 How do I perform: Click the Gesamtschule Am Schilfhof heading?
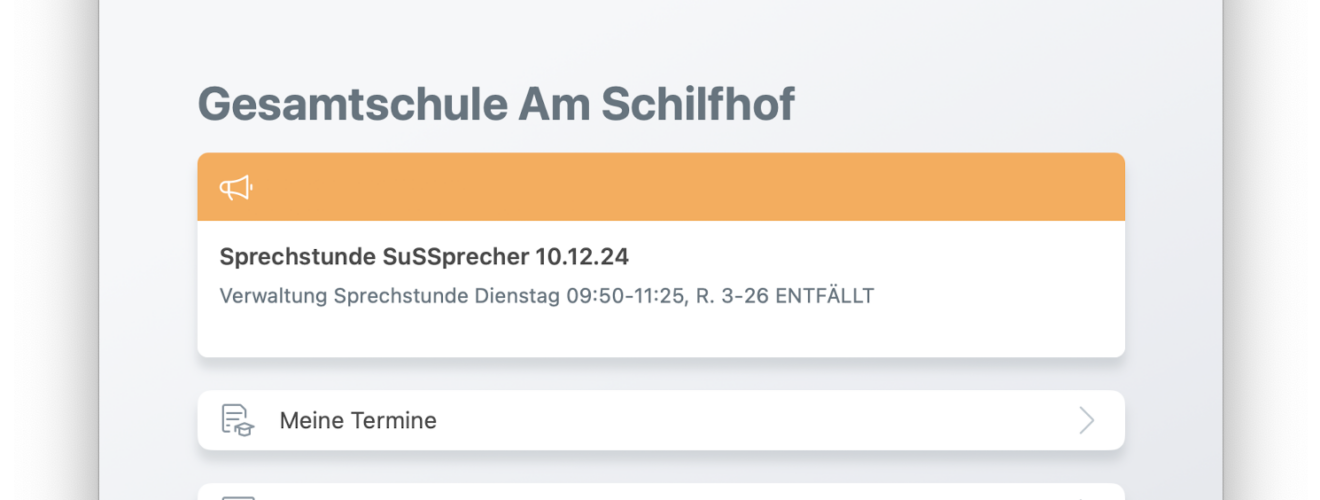496,103
